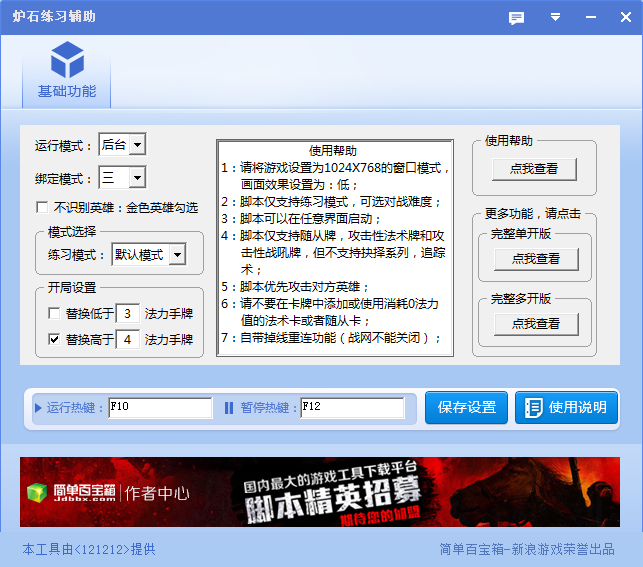Viewport: 643px width, 567px height.
Task: Click the 作者中心 text on banner
Action: (x=157, y=493)
